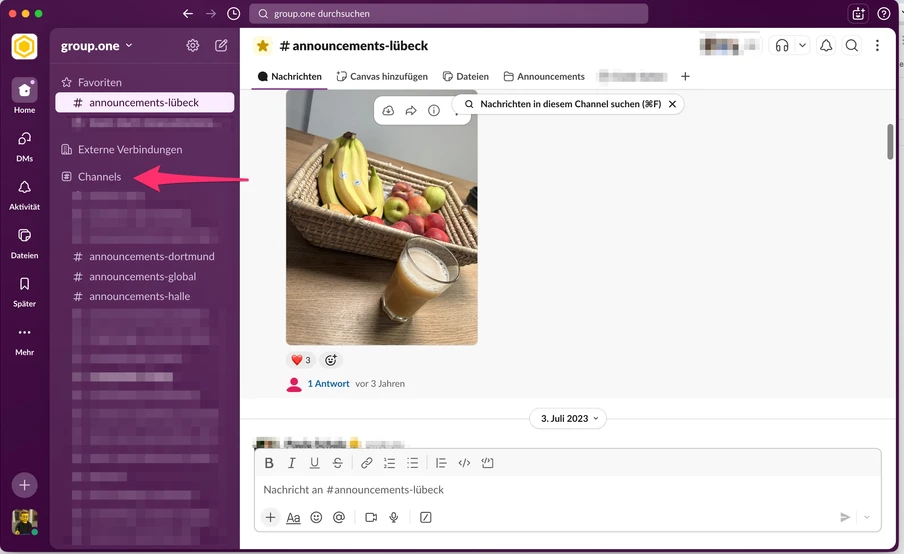Share the image with the forward arrow

[x=411, y=111]
